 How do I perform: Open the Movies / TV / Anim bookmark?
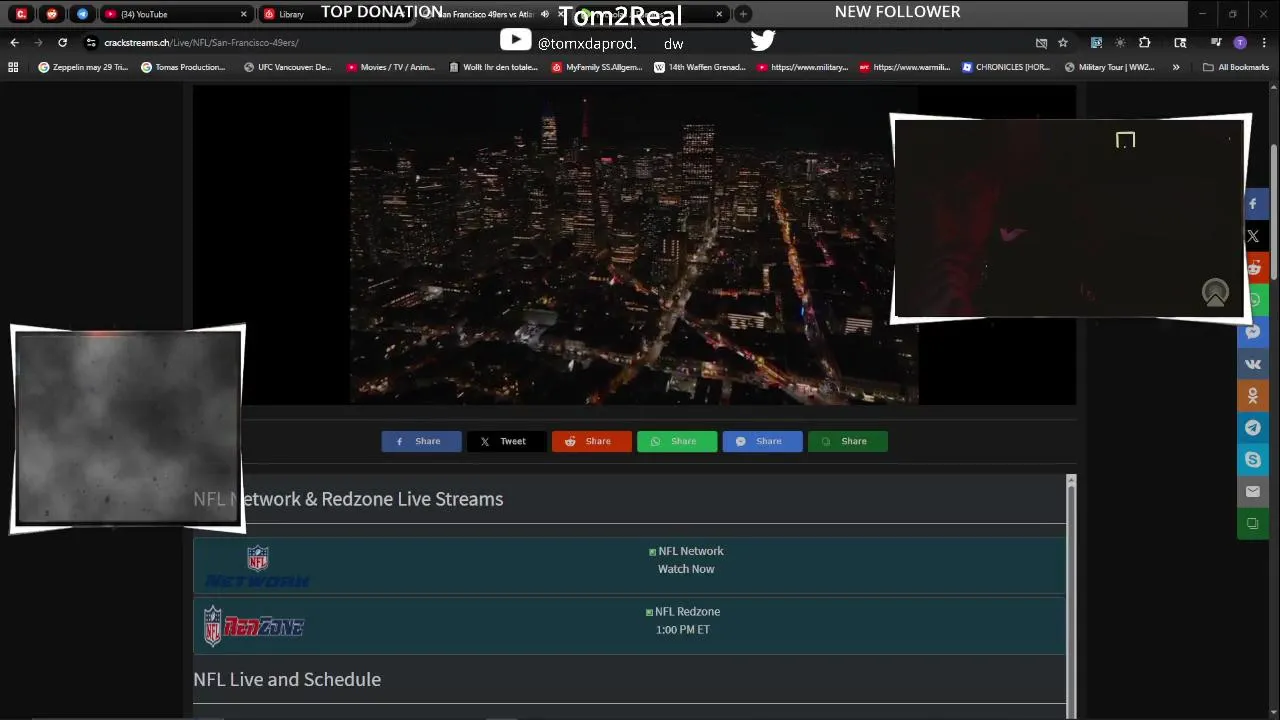390,67
